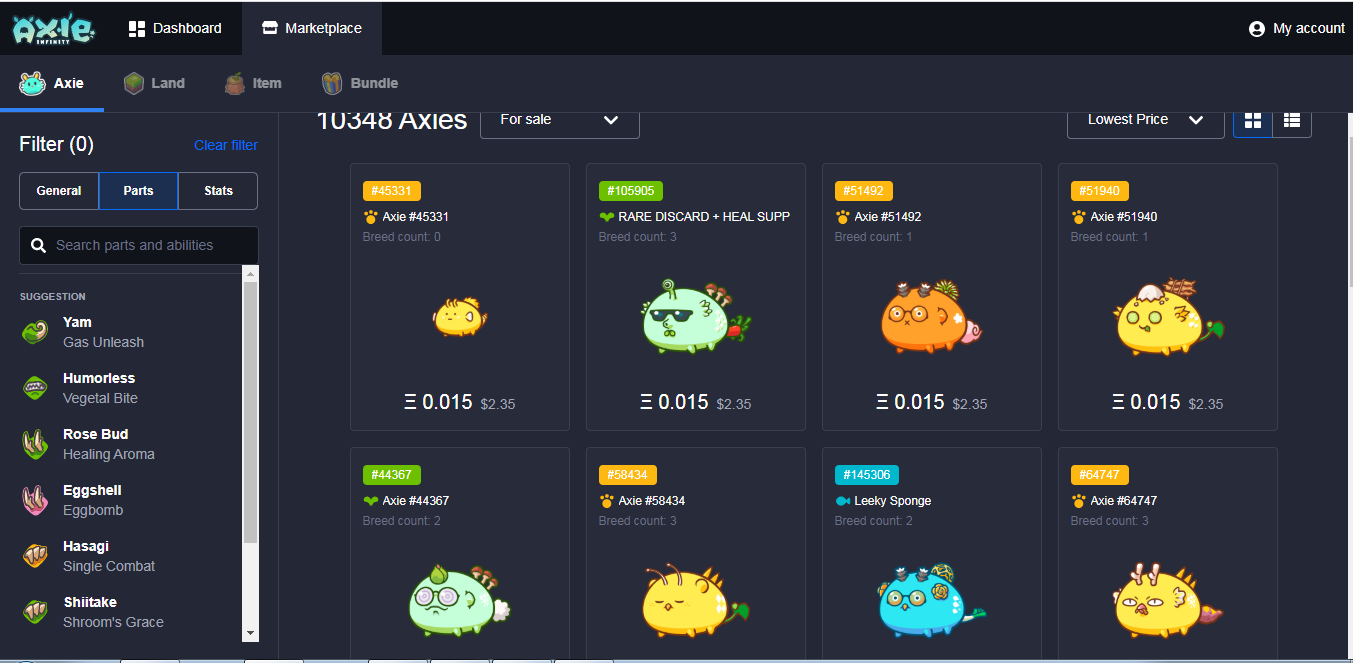Open the Axie #45331 thumbnail image
This screenshot has width=1353, height=663.
click(x=460, y=316)
